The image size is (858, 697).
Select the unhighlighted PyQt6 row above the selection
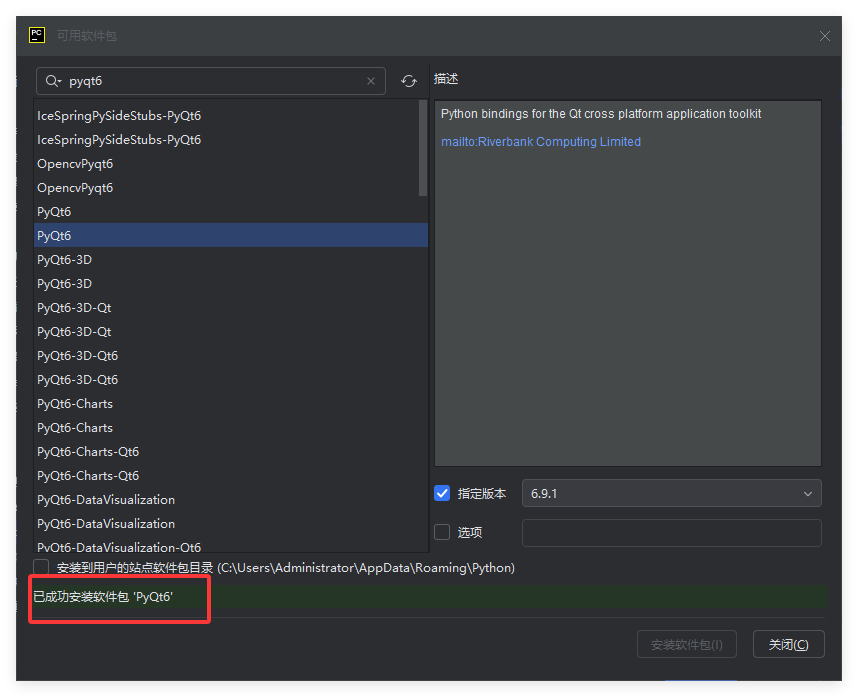(230, 211)
